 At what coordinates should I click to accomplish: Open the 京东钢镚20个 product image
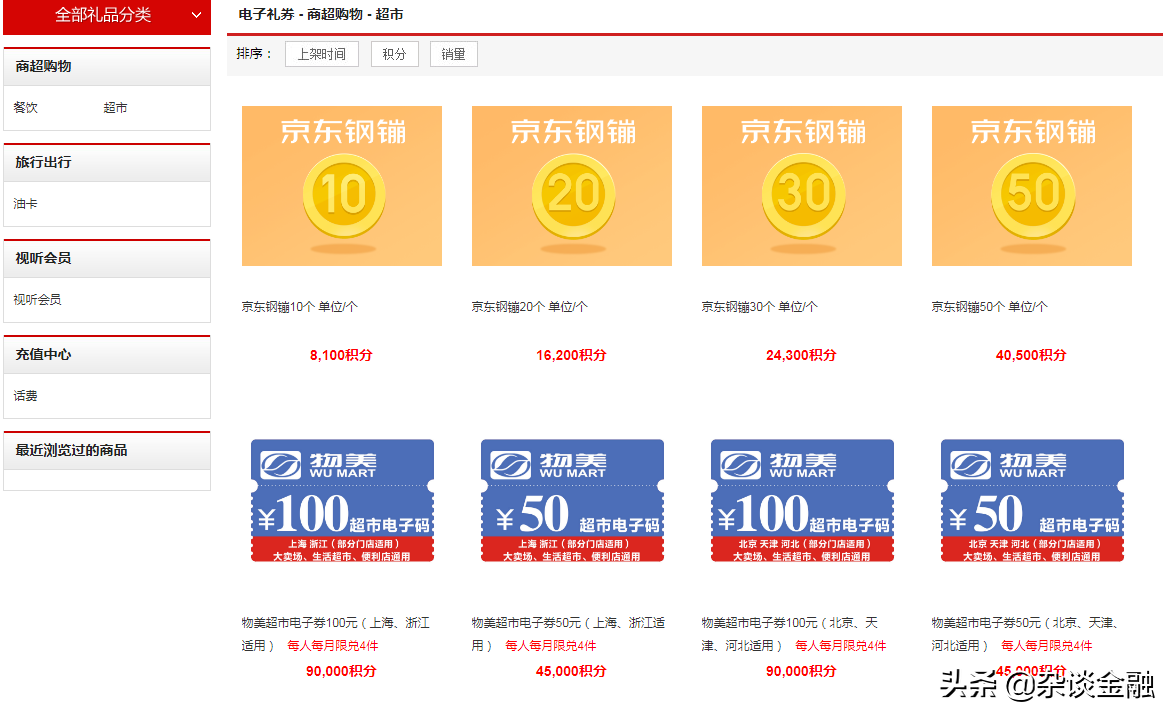[571, 185]
